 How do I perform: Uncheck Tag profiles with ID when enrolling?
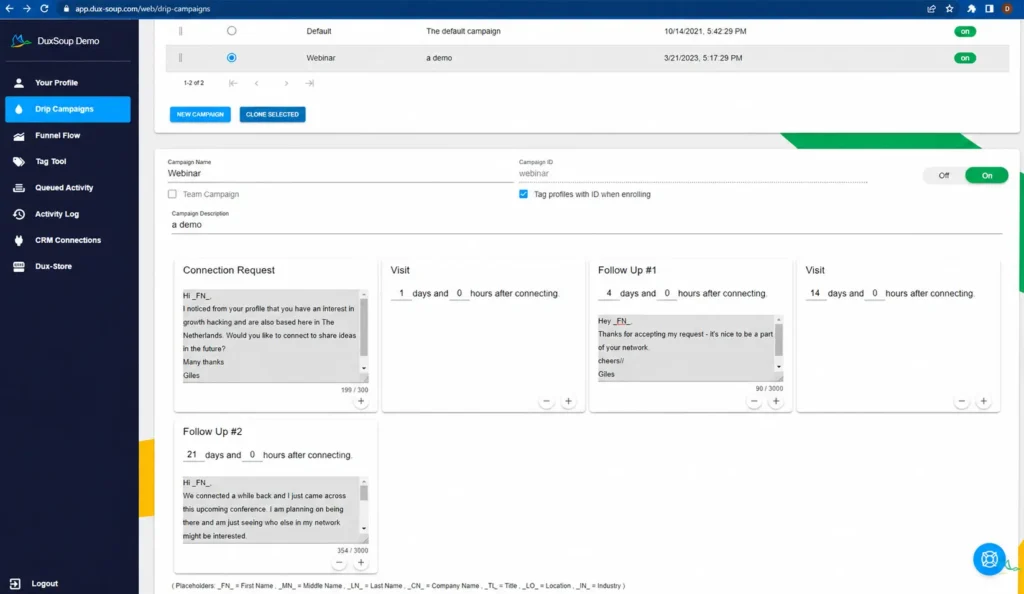(x=523, y=194)
